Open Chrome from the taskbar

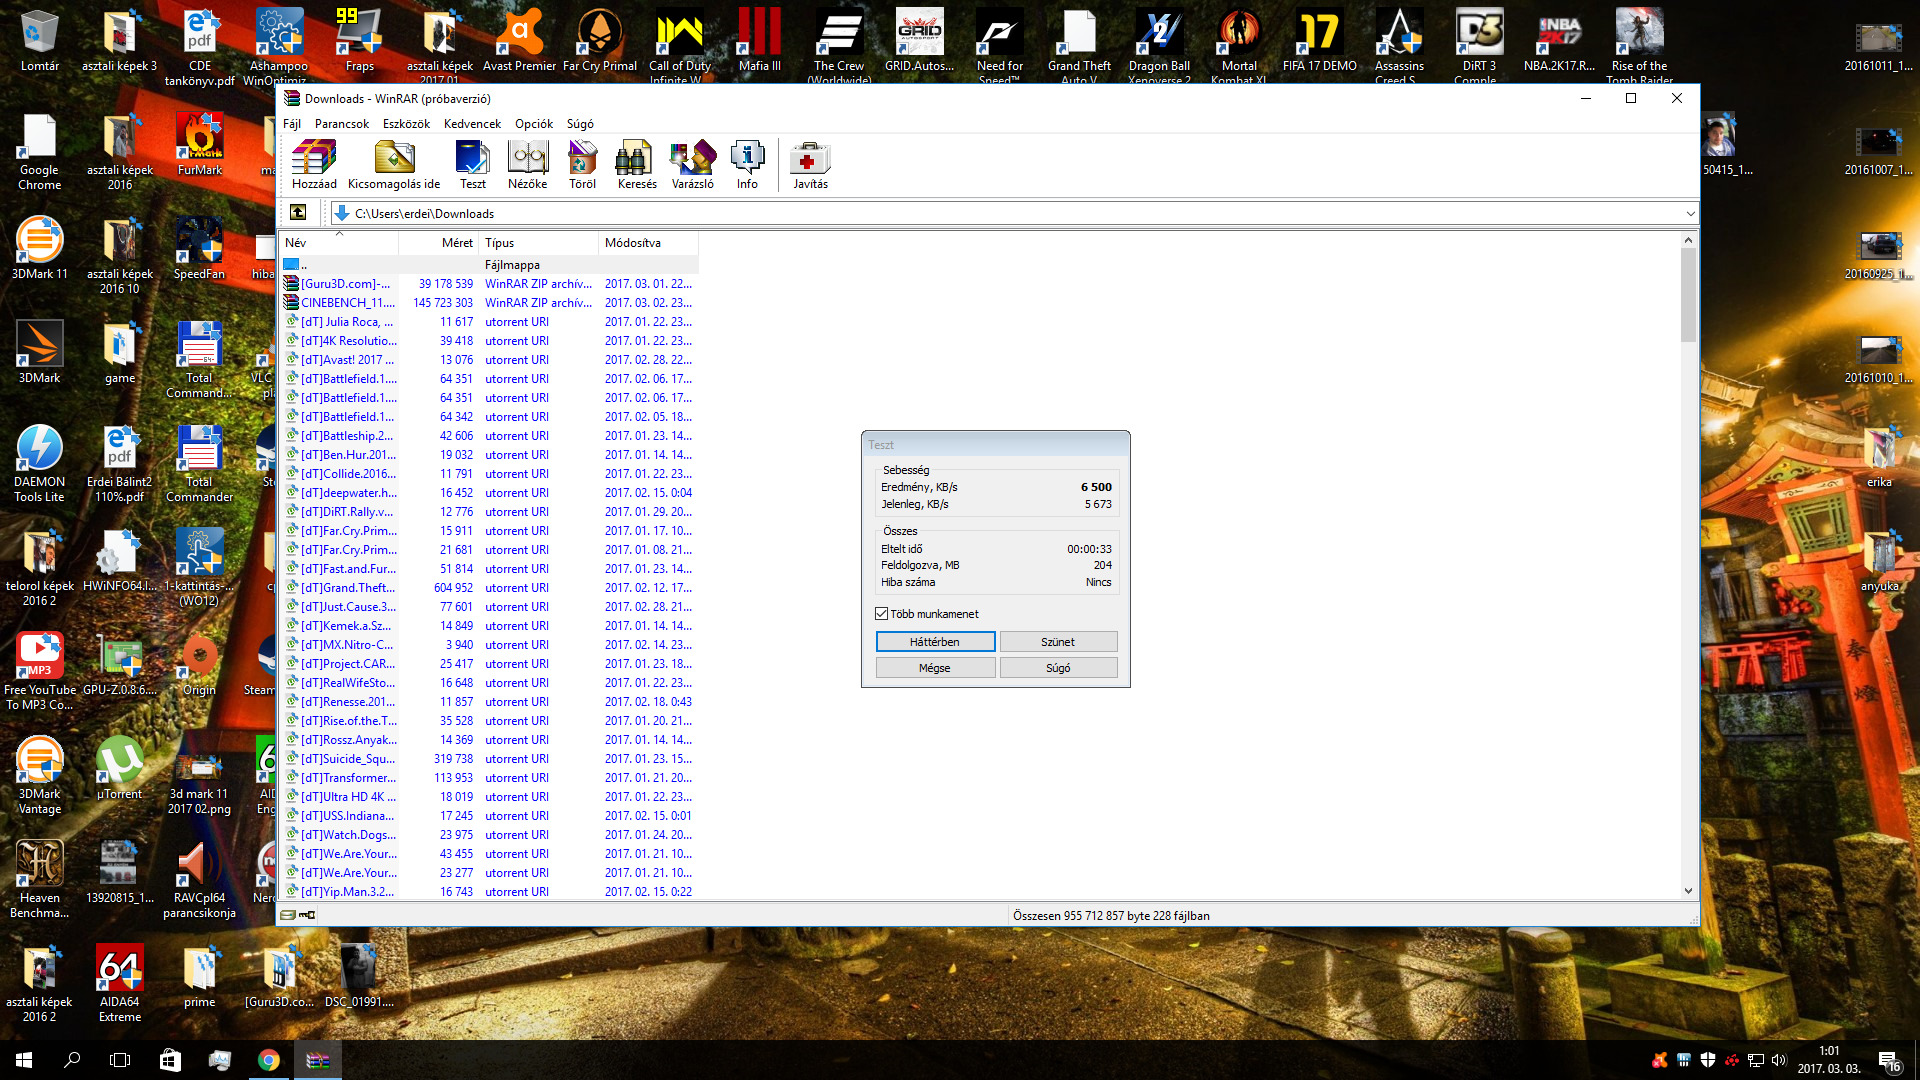269,1060
